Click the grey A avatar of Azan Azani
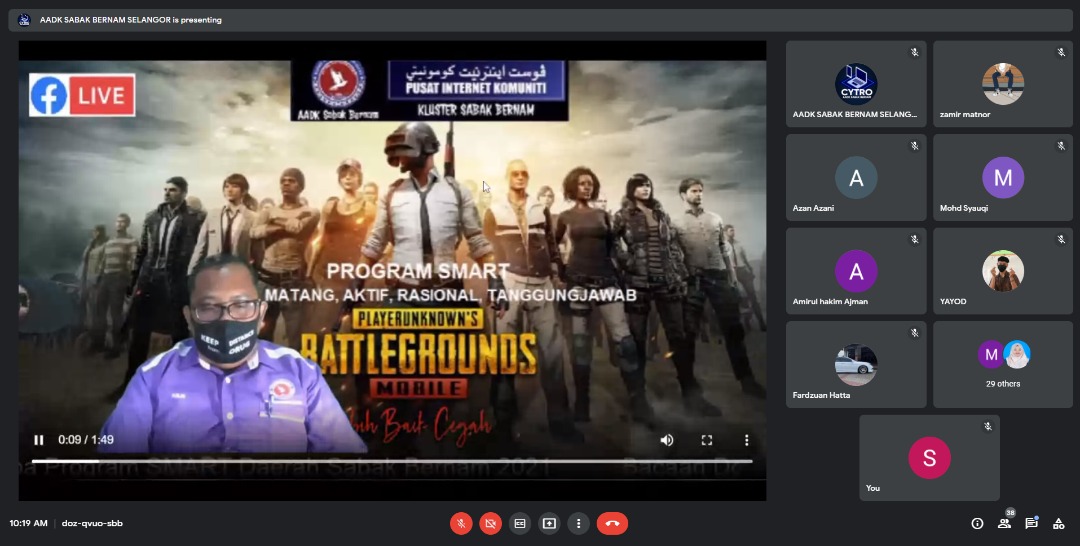 click(856, 178)
